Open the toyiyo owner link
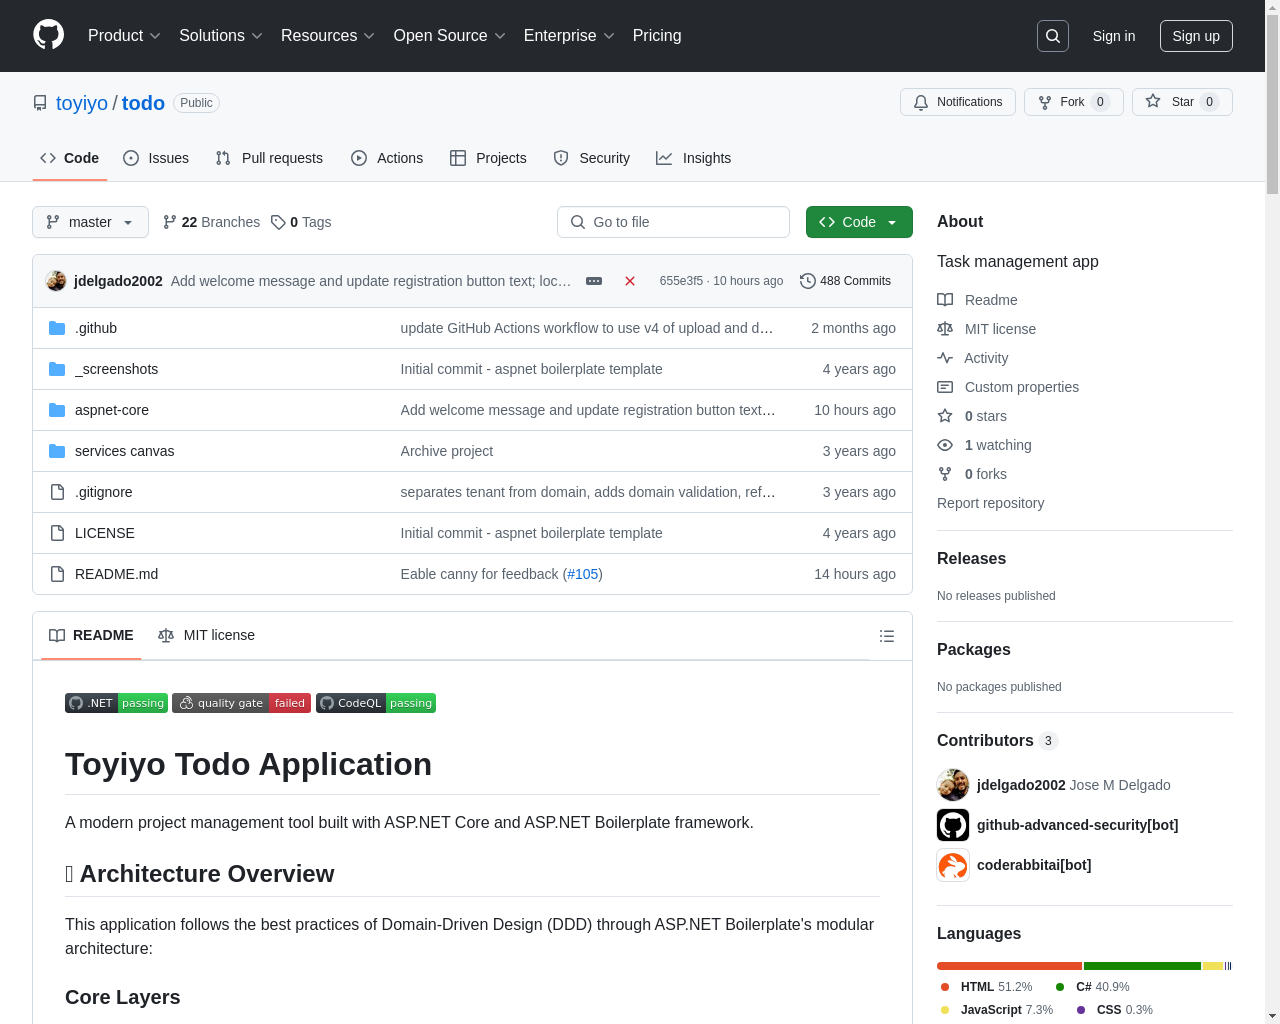This screenshot has height=1024, width=1280. click(82, 103)
